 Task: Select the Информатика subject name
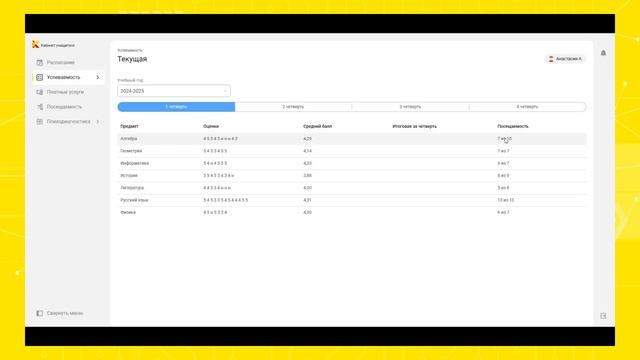(134, 163)
